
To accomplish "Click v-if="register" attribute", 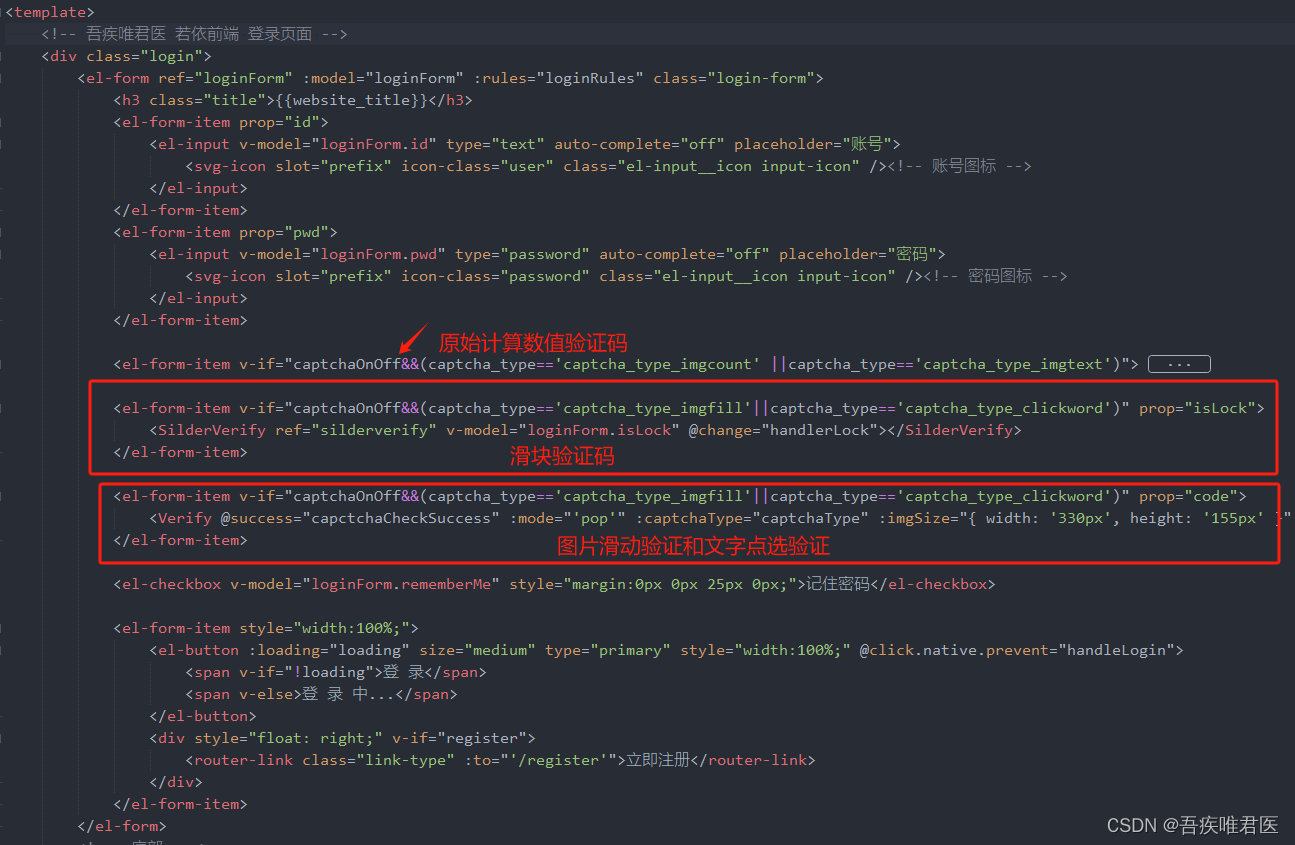I will coord(460,738).
